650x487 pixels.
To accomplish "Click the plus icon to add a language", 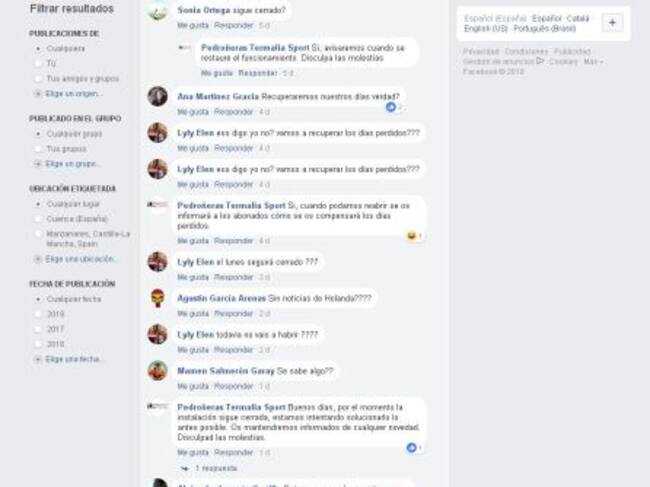I will 612,23.
